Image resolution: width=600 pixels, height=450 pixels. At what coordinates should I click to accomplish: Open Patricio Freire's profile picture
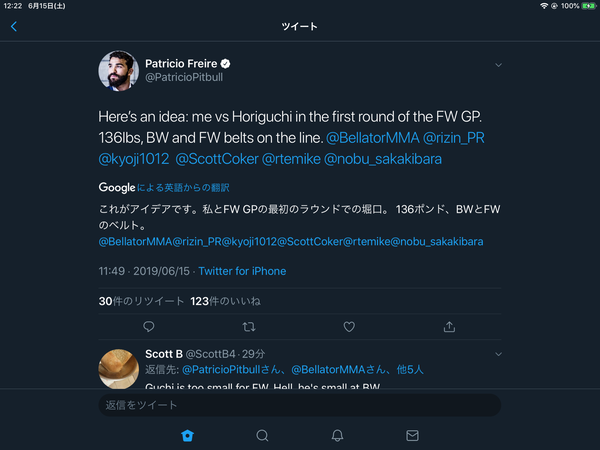pos(118,70)
